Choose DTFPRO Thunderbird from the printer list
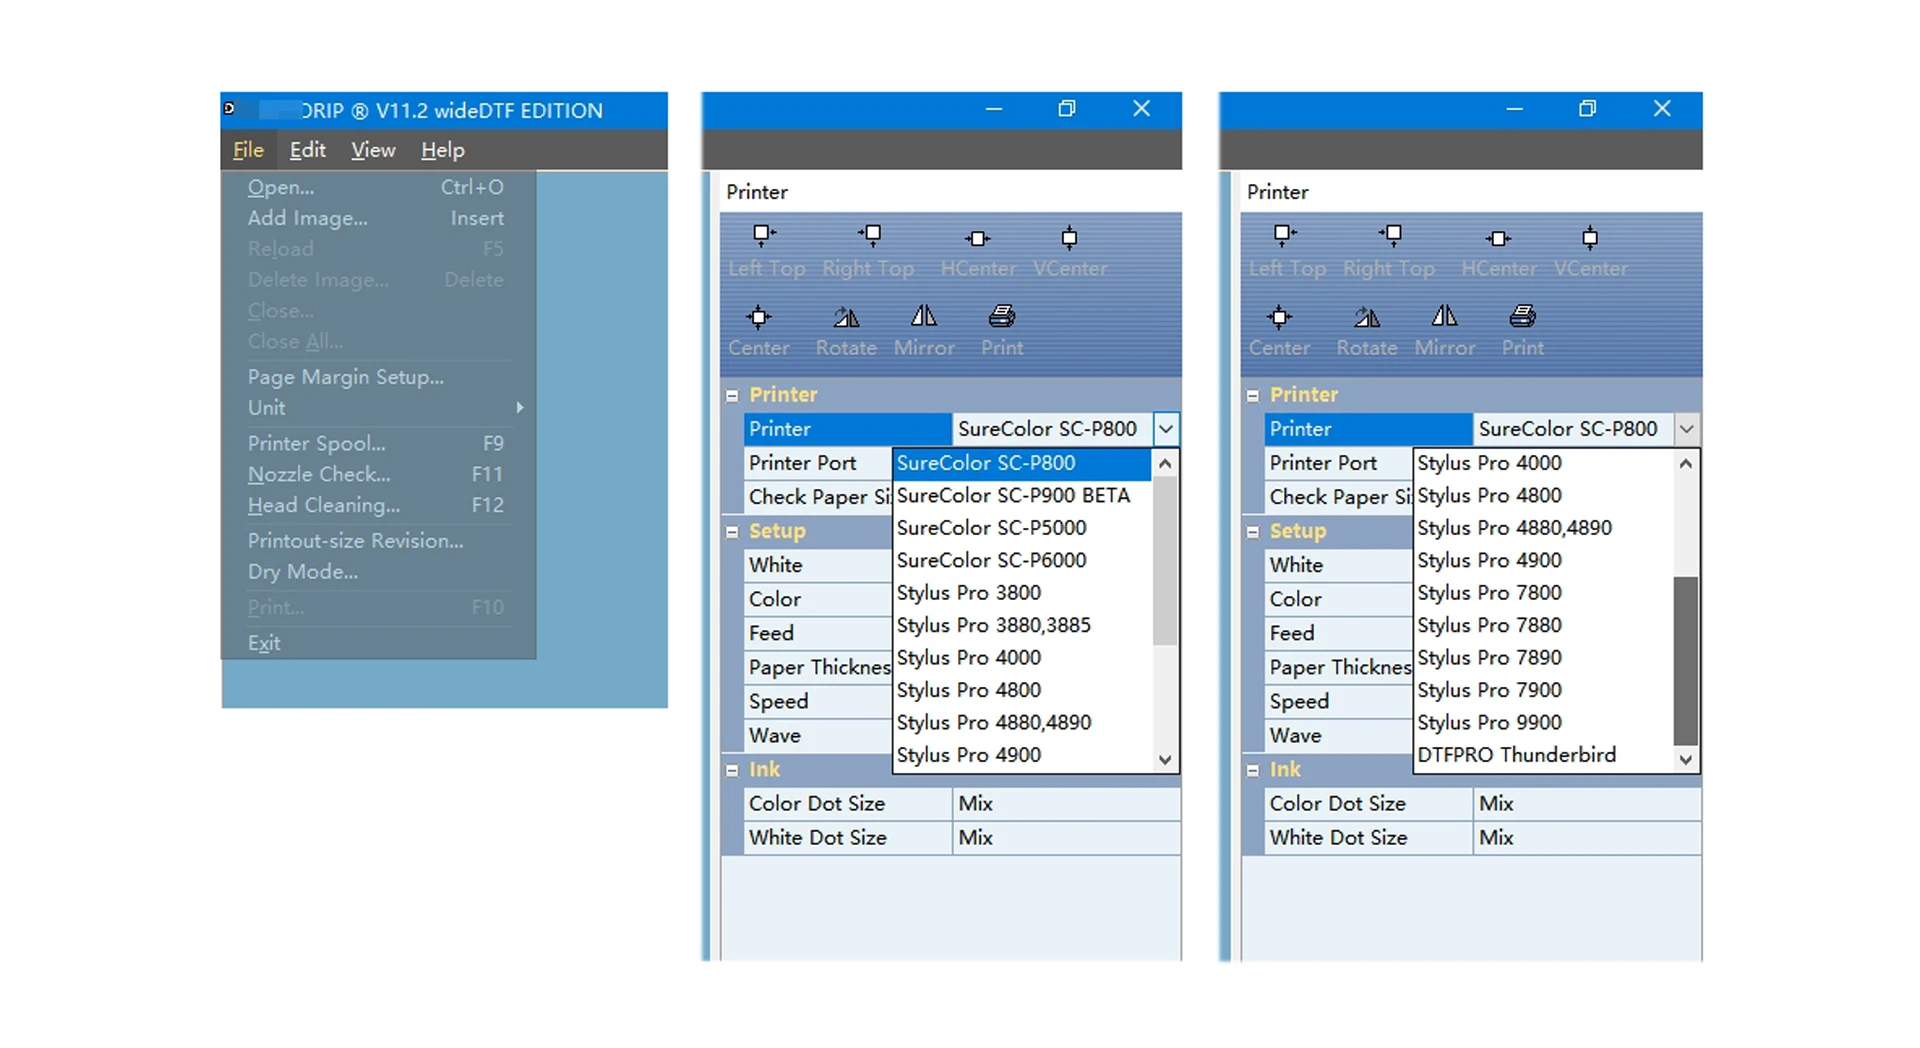This screenshot has height=1048, width=1920. pyautogui.click(x=1543, y=755)
